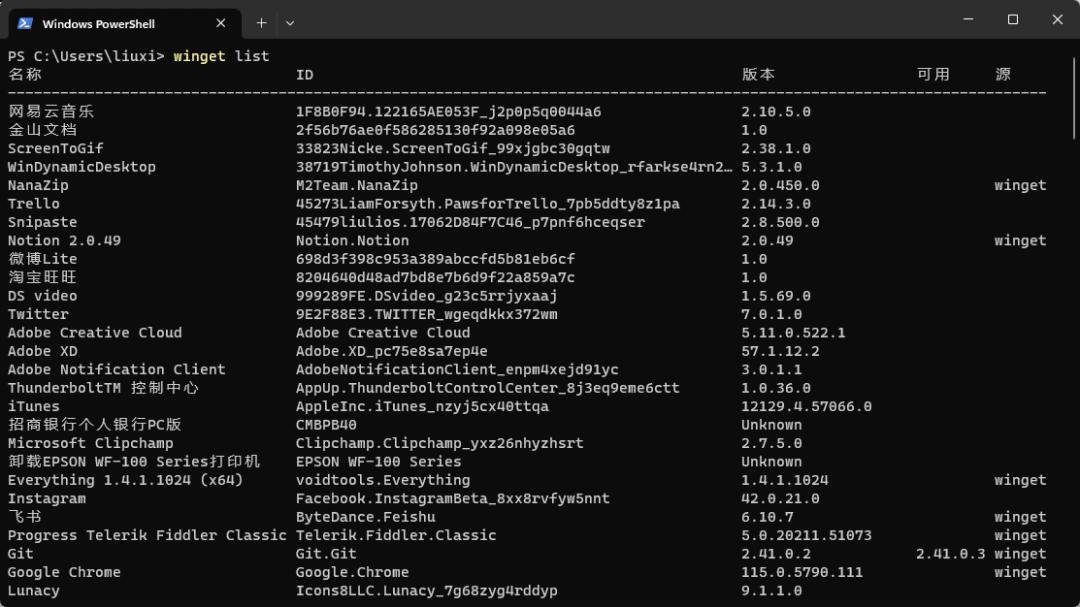Click Adobe XD version 57.1.12.2

(x=780, y=351)
